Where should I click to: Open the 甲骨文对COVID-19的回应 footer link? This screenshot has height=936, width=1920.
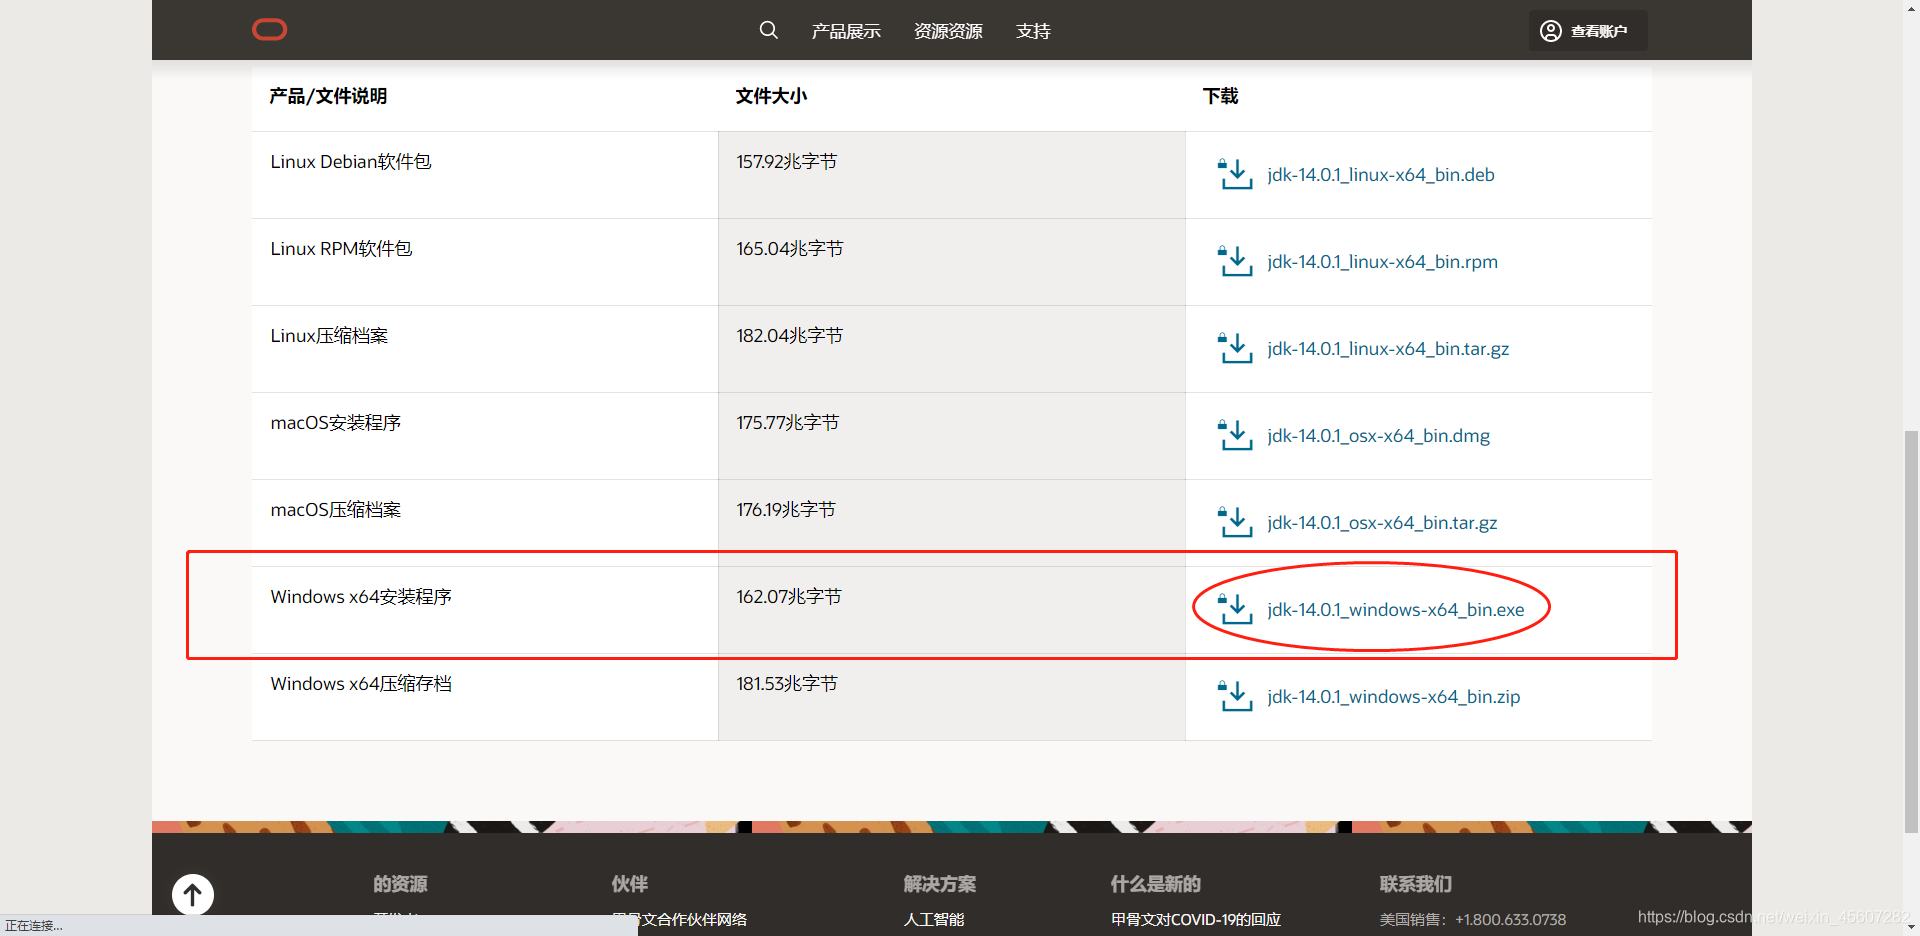click(x=1196, y=919)
